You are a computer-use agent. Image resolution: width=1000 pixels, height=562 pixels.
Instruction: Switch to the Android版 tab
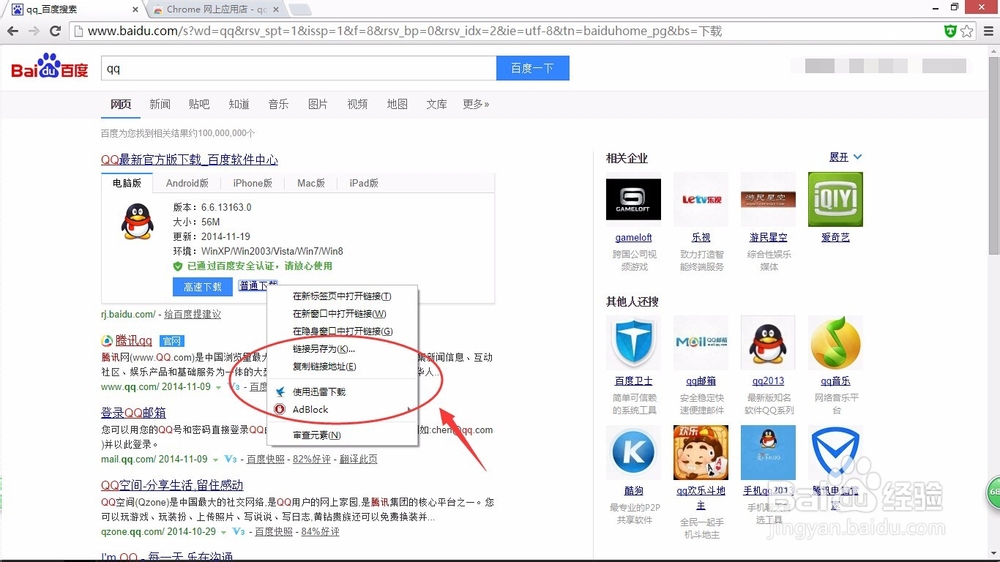187,183
